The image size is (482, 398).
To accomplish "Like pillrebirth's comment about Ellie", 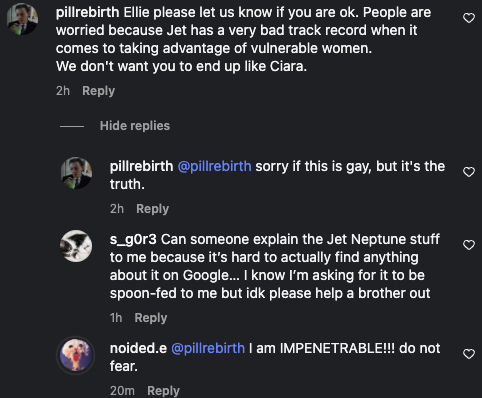I will coord(469,18).
